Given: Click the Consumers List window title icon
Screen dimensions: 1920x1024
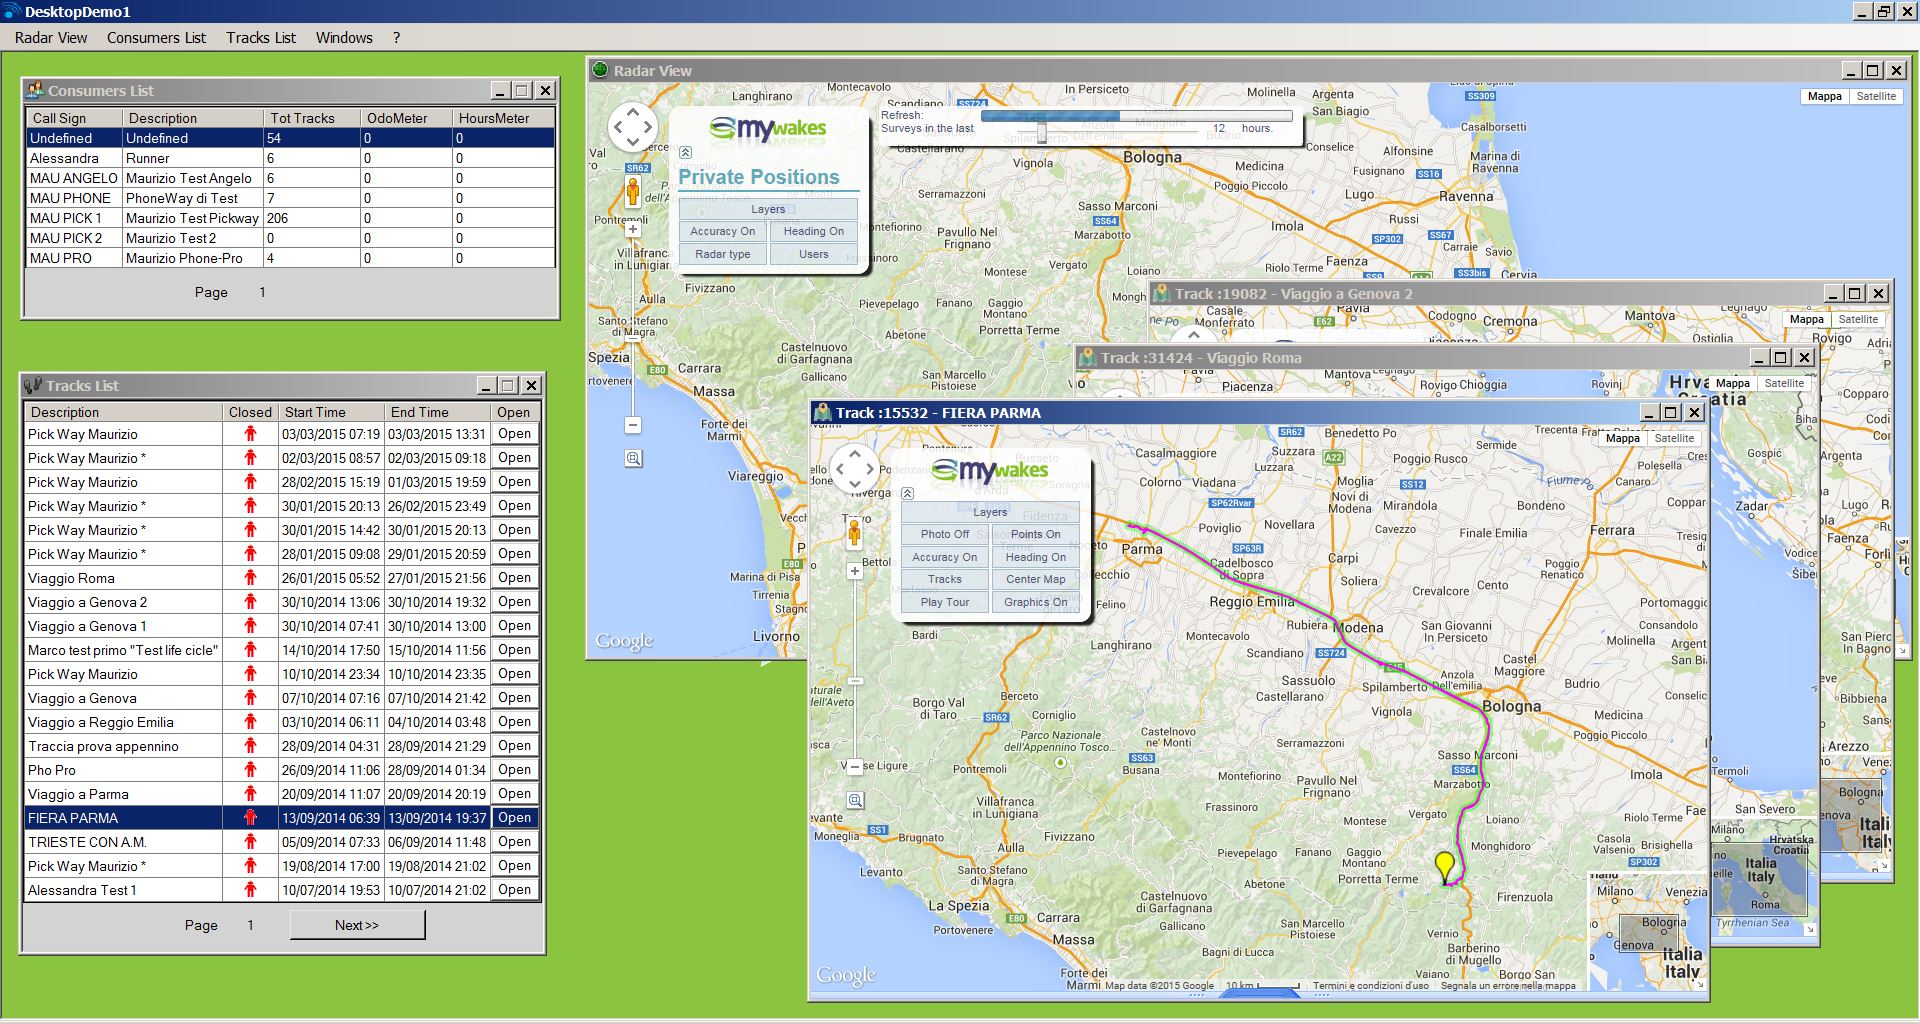Looking at the screenshot, I should (35, 90).
